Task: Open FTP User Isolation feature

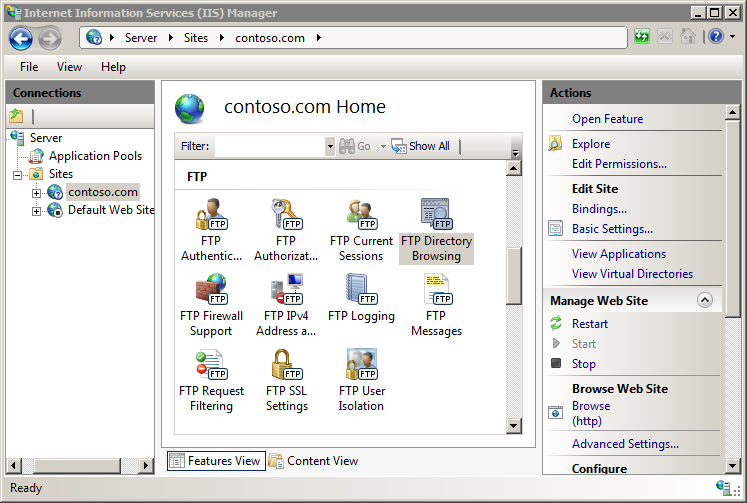Action: click(362, 380)
